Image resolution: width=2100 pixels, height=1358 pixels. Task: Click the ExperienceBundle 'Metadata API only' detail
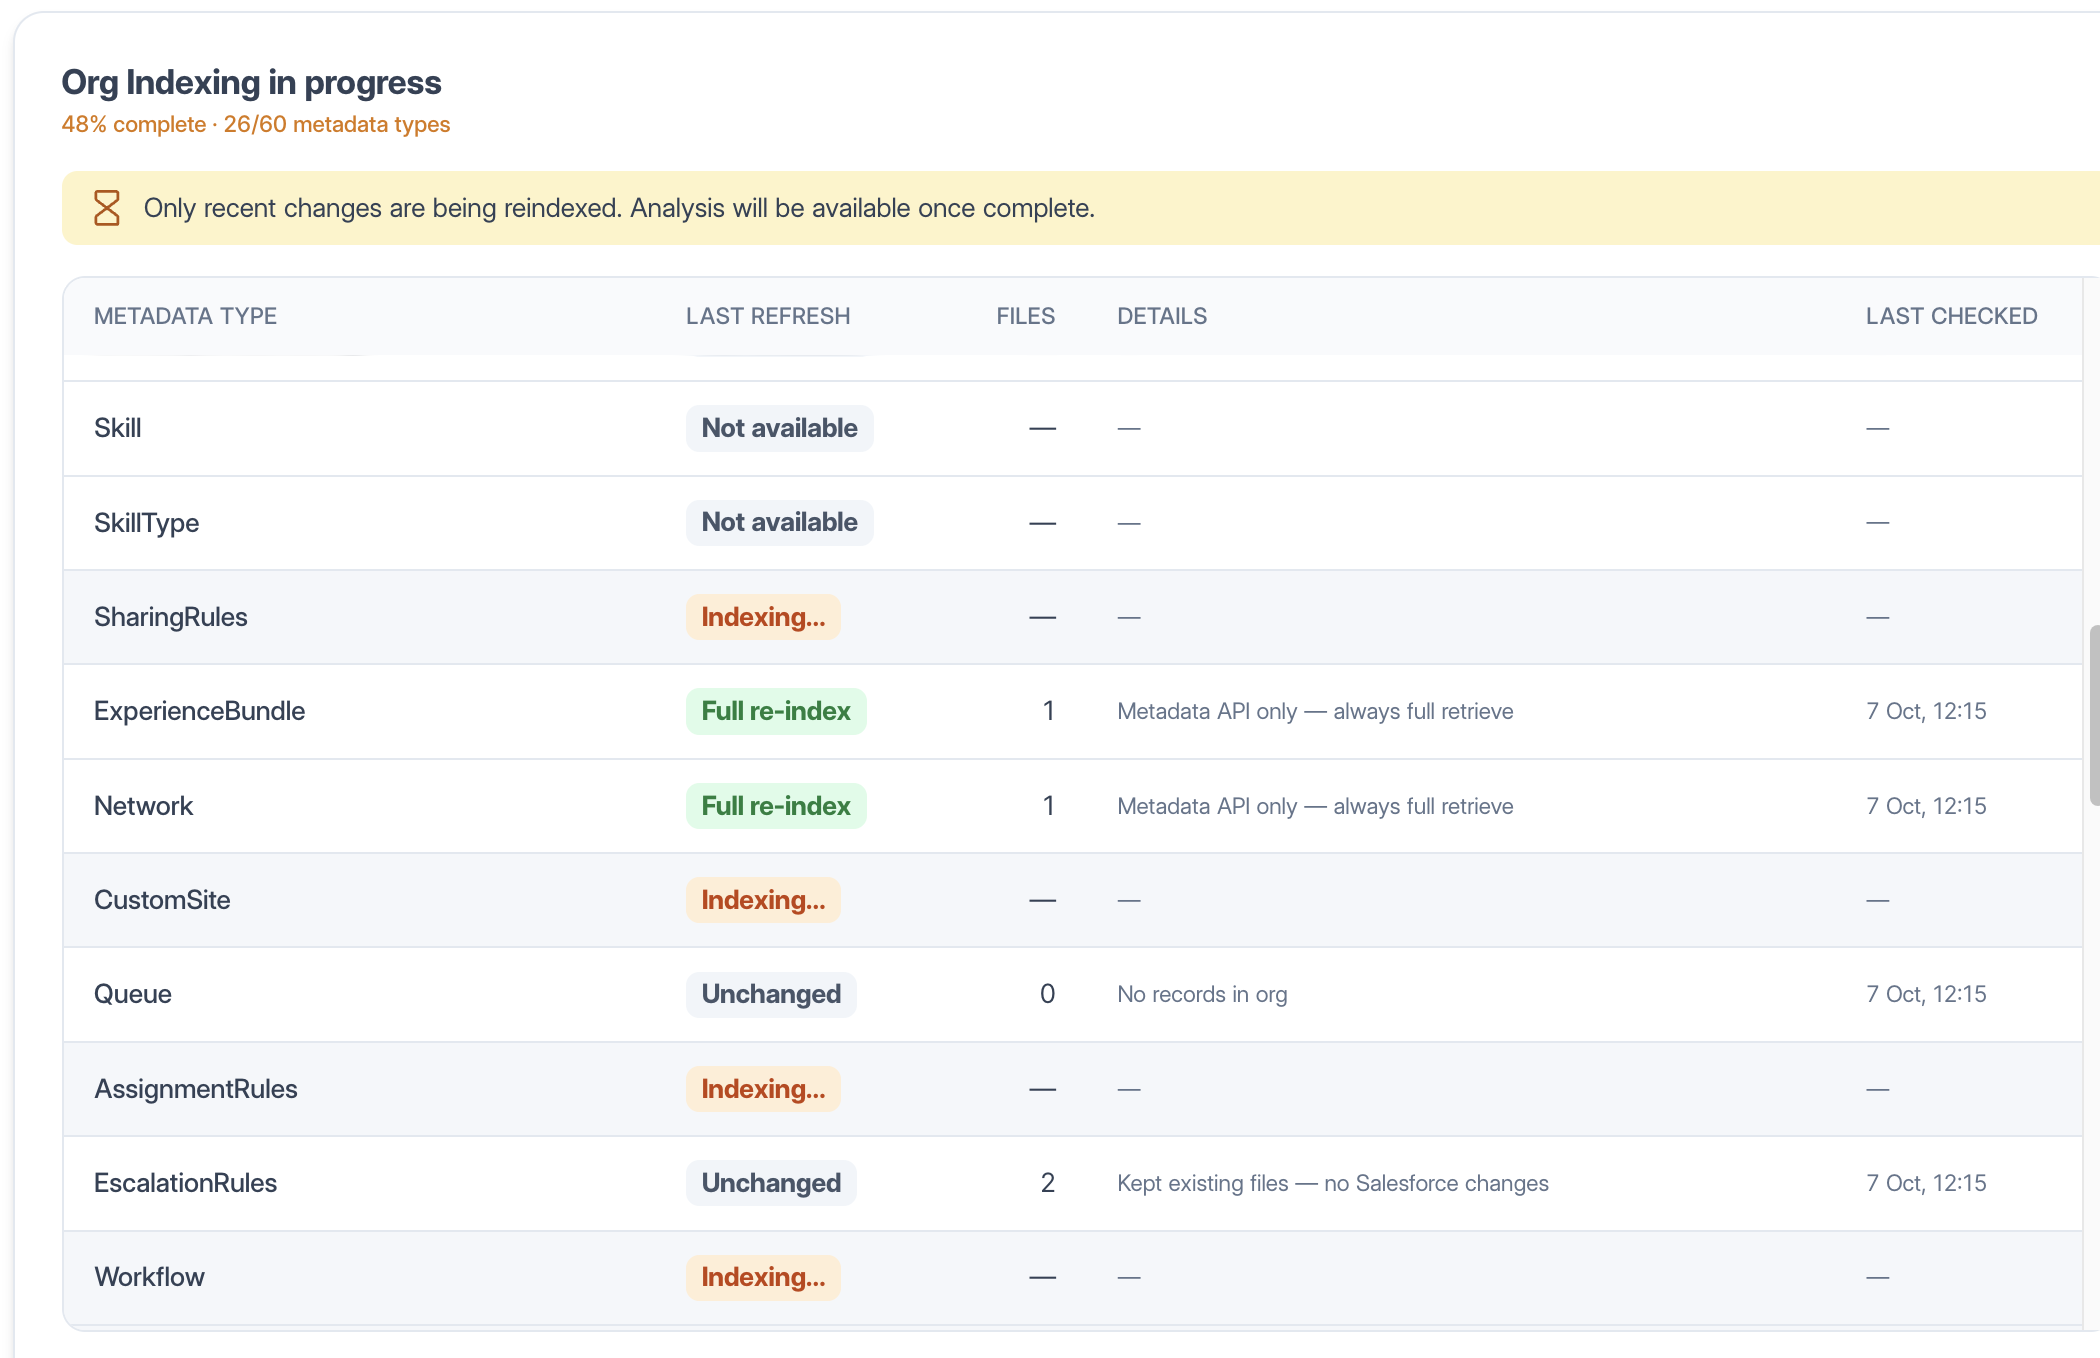coord(1315,711)
